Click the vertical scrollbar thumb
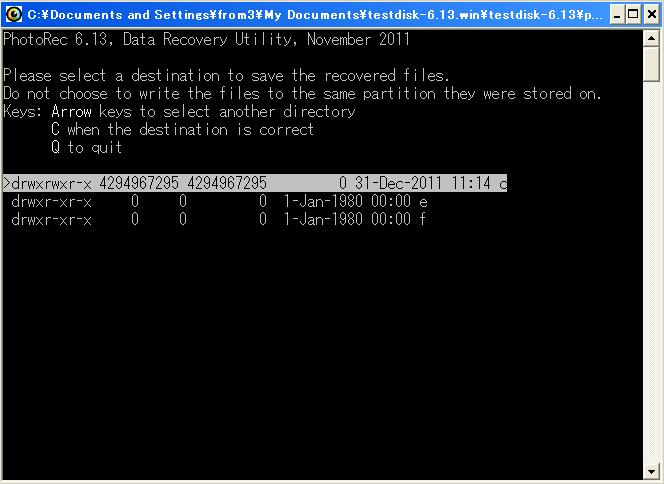This screenshot has height=484, width=664. [x=651, y=64]
